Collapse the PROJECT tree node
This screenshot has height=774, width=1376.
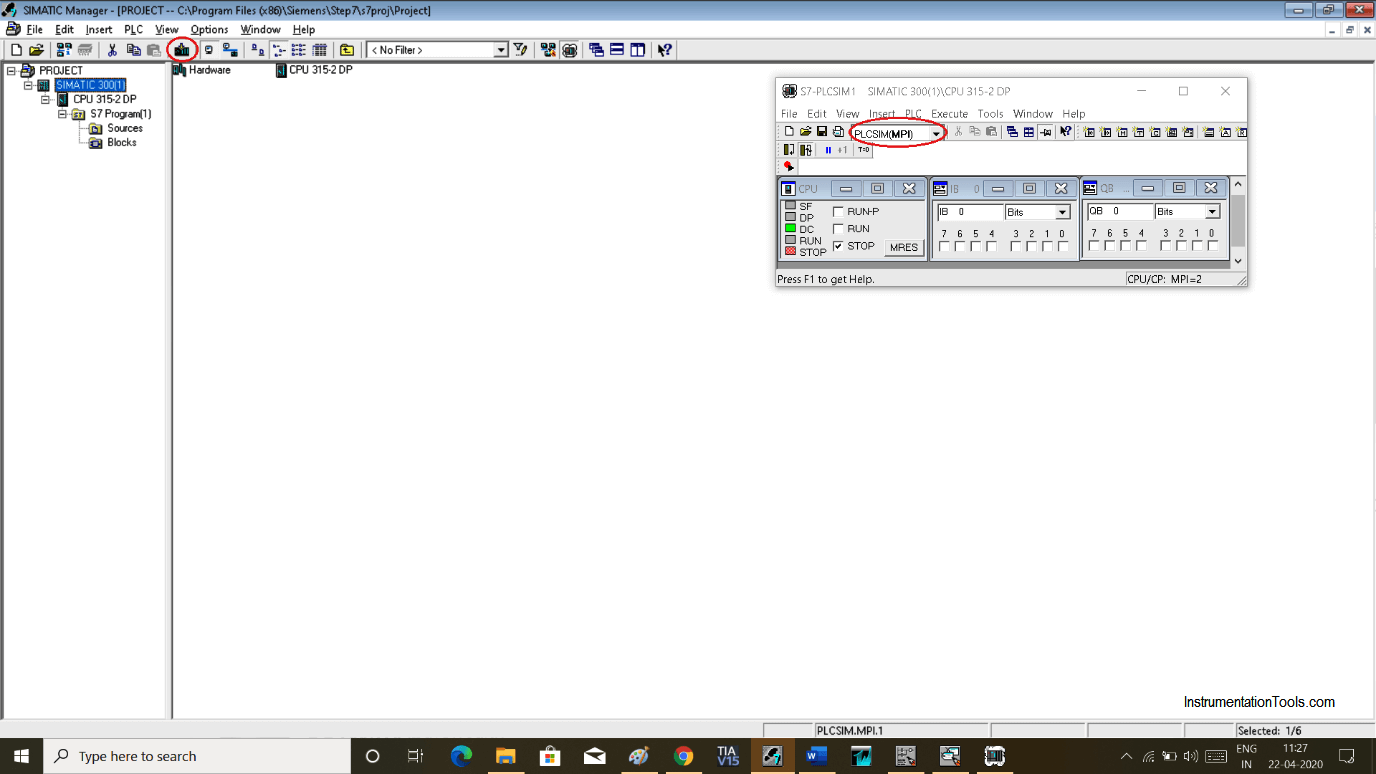[12, 71]
